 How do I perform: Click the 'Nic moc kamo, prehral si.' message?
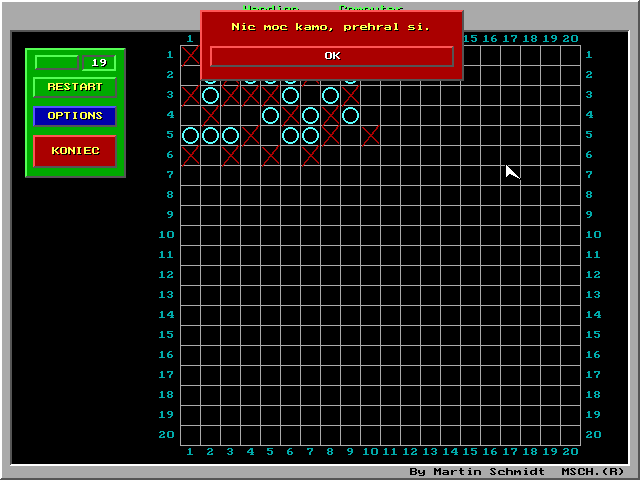pos(331,27)
